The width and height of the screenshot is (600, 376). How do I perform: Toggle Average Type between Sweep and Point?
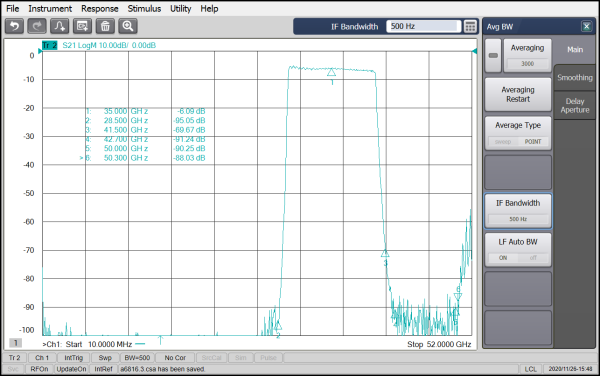click(518, 133)
